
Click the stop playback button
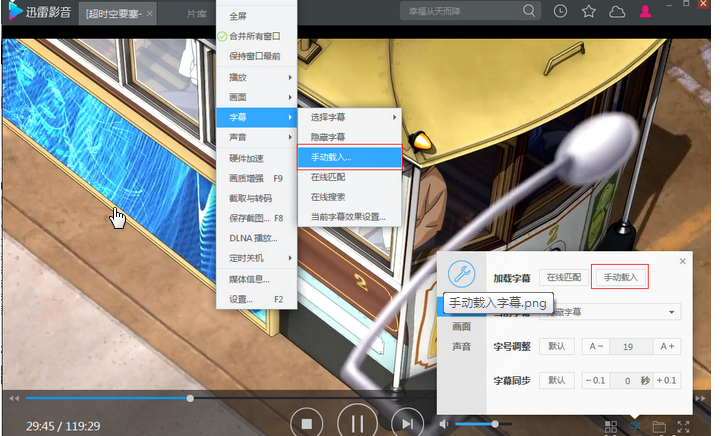coord(307,423)
